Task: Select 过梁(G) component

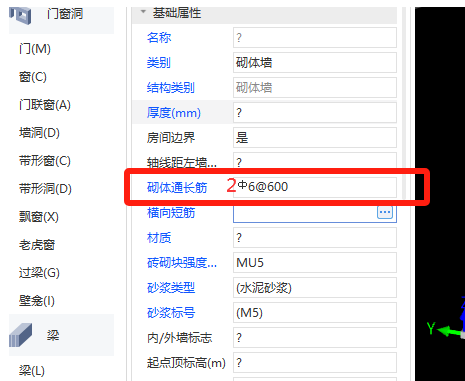Action: pyautogui.click(x=39, y=273)
